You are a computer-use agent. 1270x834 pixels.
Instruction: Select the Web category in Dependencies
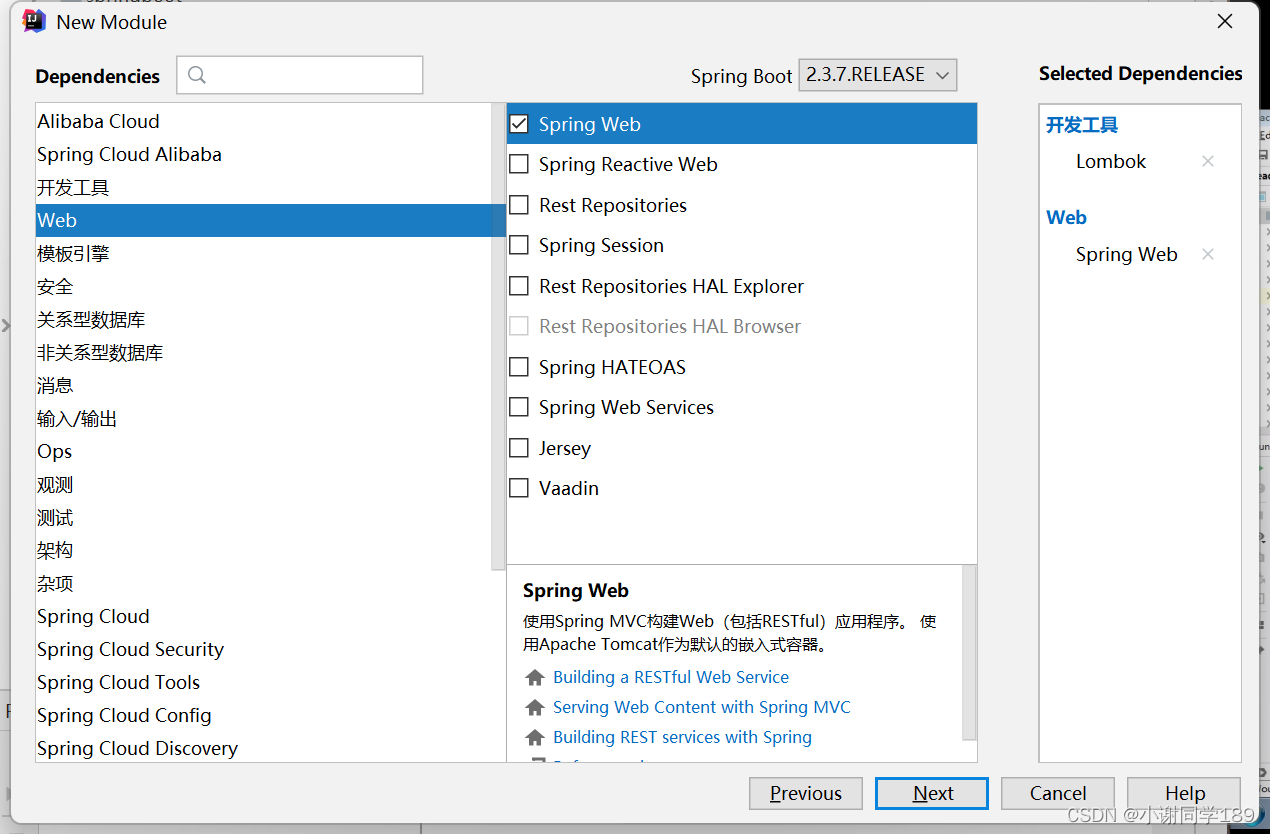coord(264,220)
